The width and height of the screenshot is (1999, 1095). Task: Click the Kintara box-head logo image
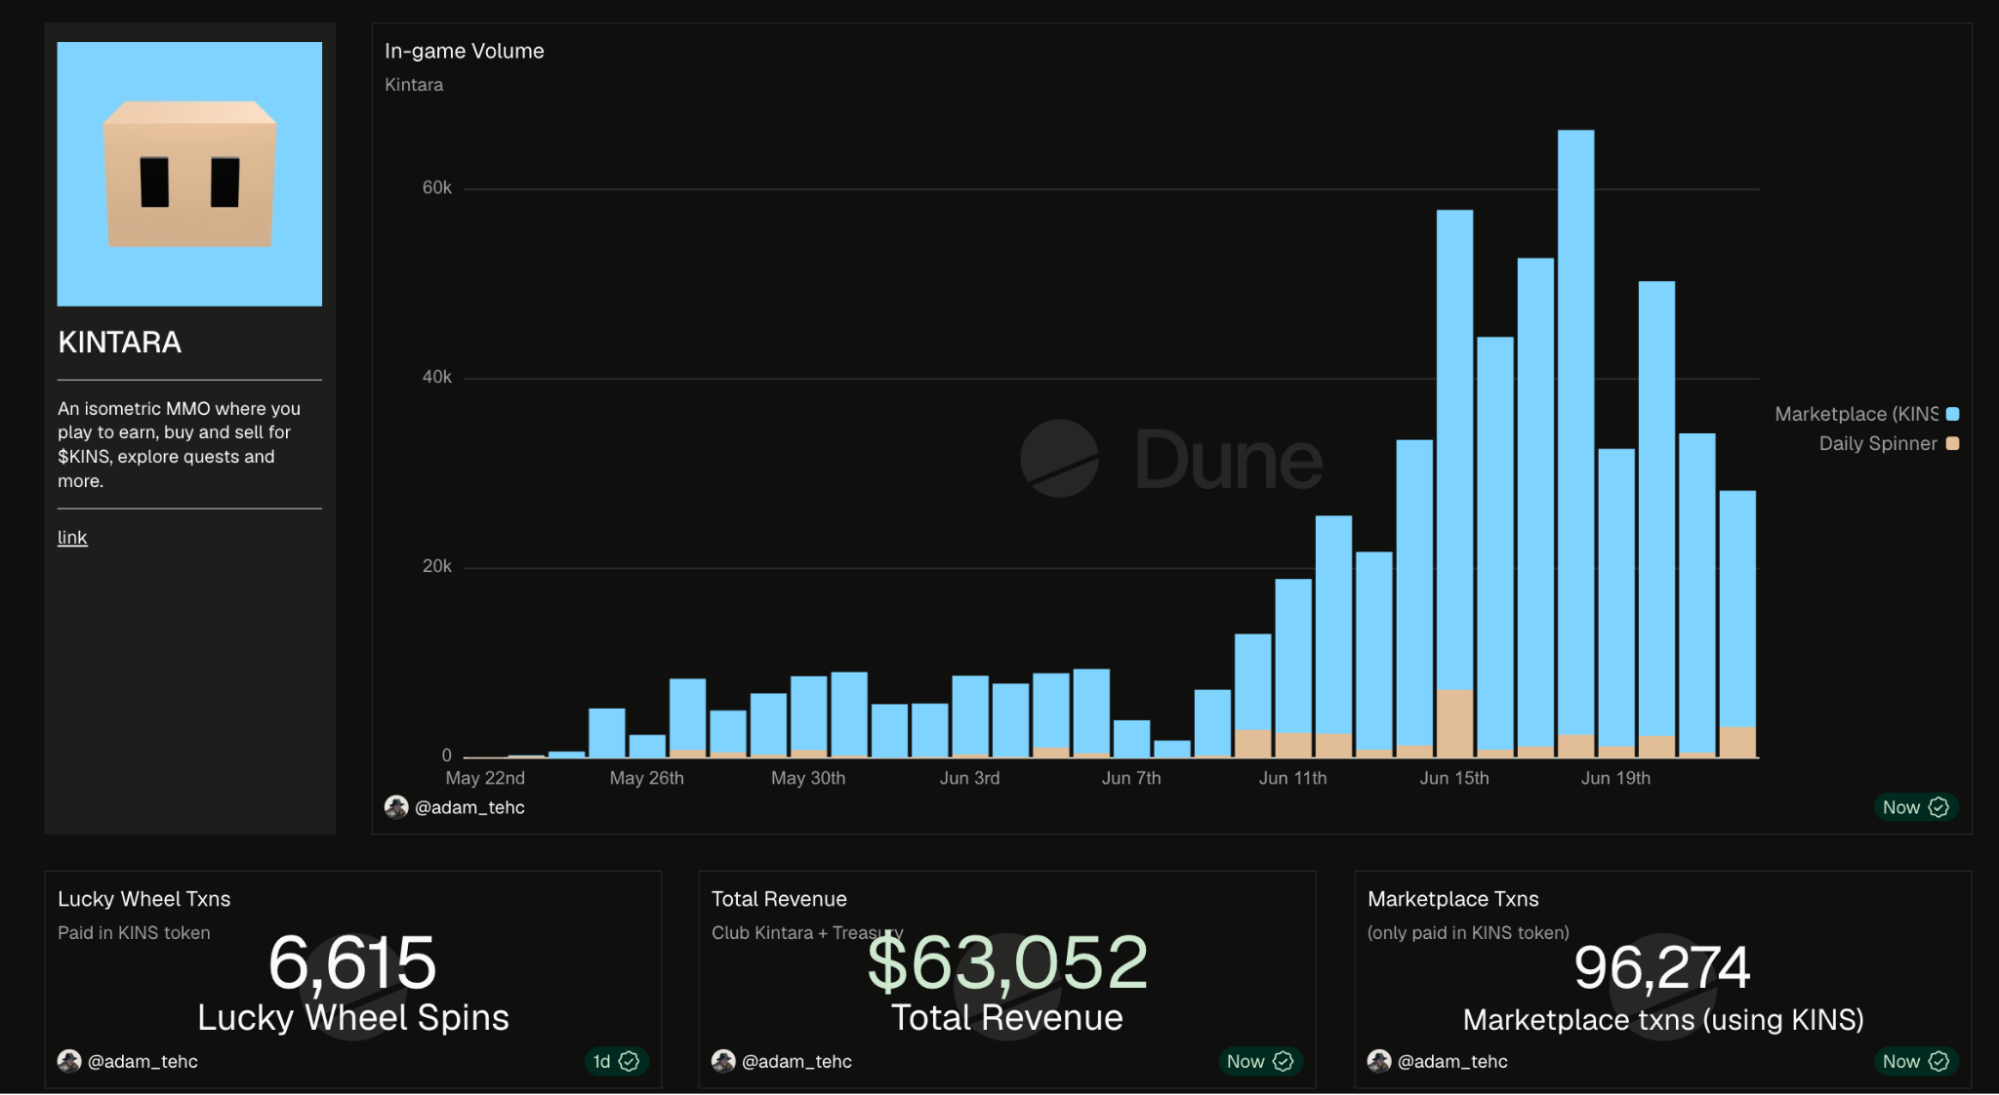(x=189, y=174)
